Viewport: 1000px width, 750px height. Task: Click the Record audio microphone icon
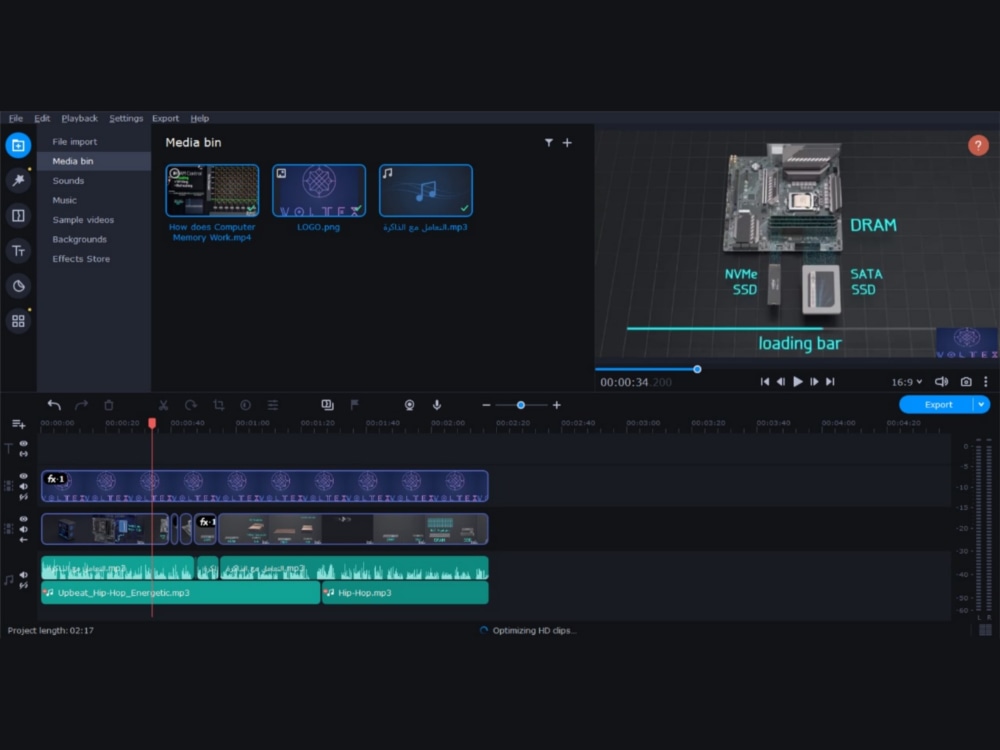[437, 405]
